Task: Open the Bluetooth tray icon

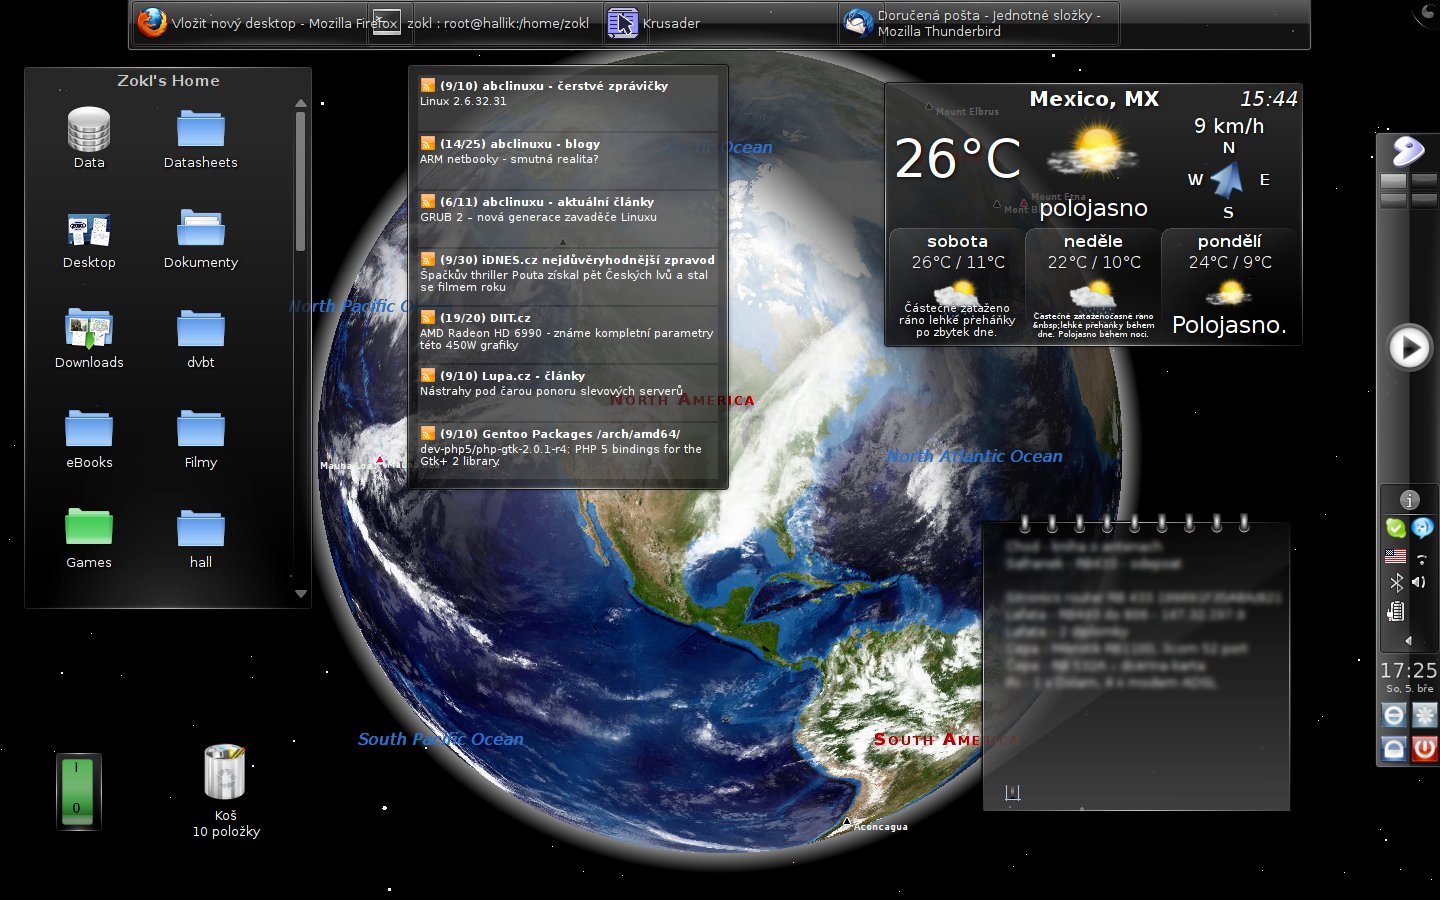Action: coord(1396,582)
